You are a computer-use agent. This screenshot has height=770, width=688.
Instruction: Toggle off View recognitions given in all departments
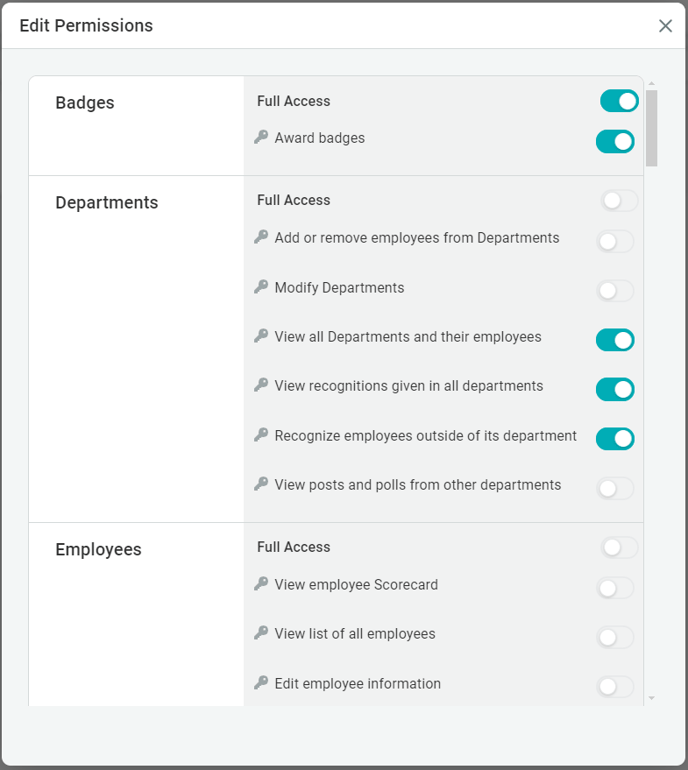coord(615,389)
